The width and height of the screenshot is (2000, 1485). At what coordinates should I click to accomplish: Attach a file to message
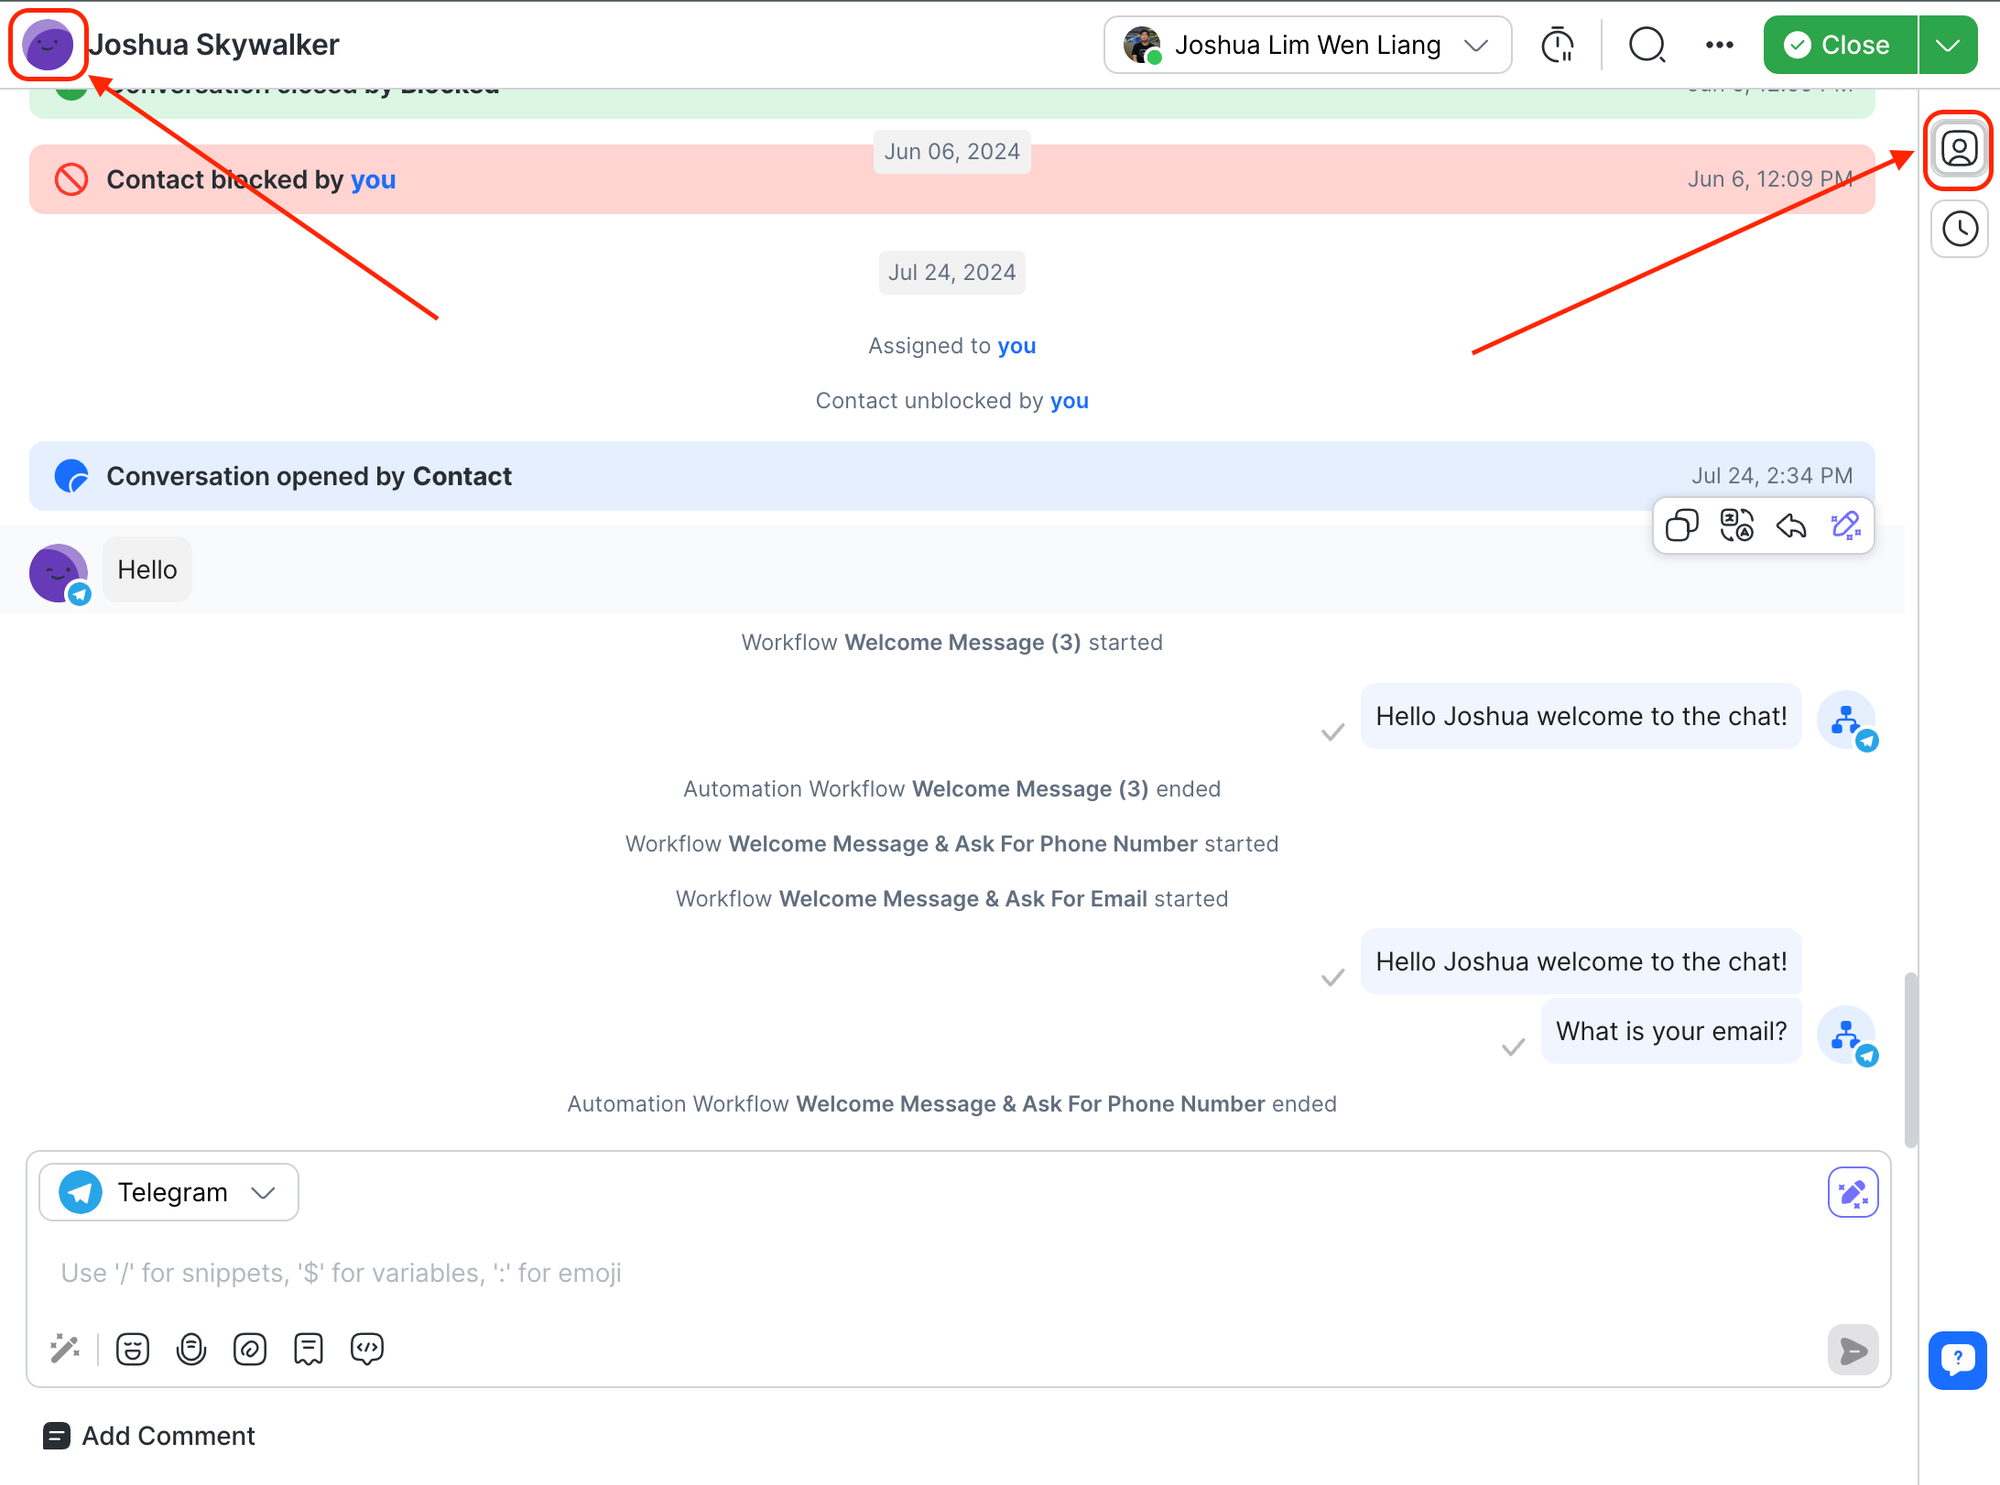[x=250, y=1349]
